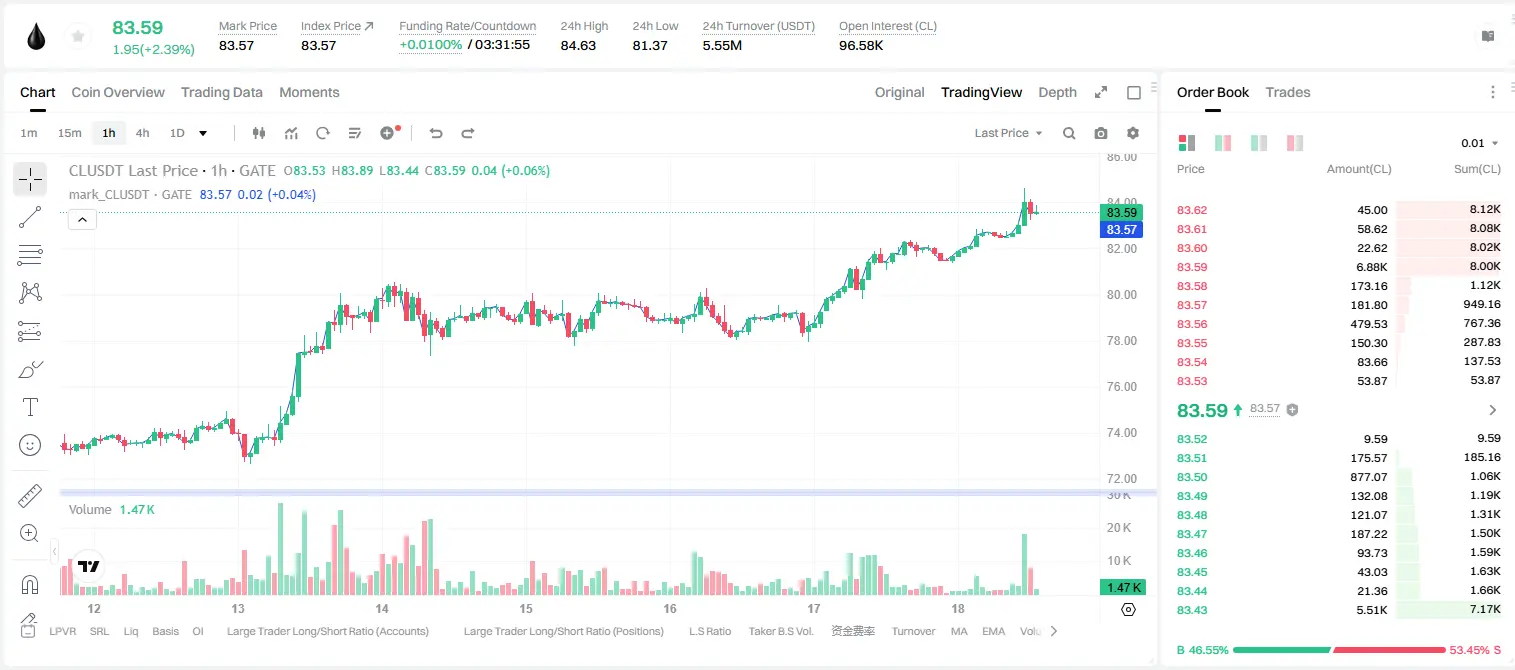The image size is (1515, 670).
Task: Select the crosshair cursor tool
Action: pos(30,179)
